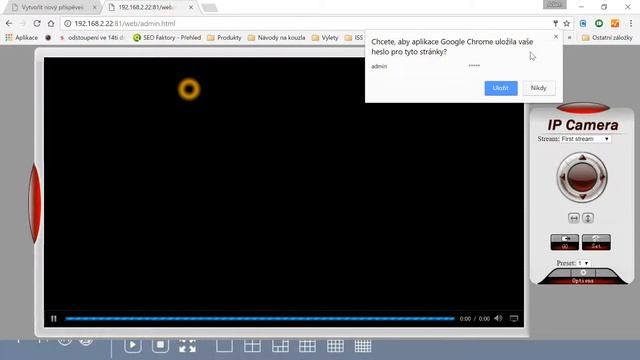Expand the hidden bookmarks overflow chevron
Image resolution: width=640 pixels, height=360 pixels.
click(x=569, y=38)
